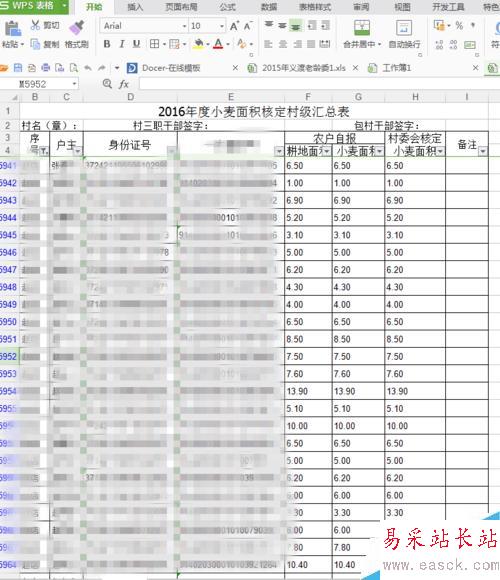The height and width of the screenshot is (580, 500).
Task: Switch to the Docer-在线模板 document tab
Action: pos(171,68)
